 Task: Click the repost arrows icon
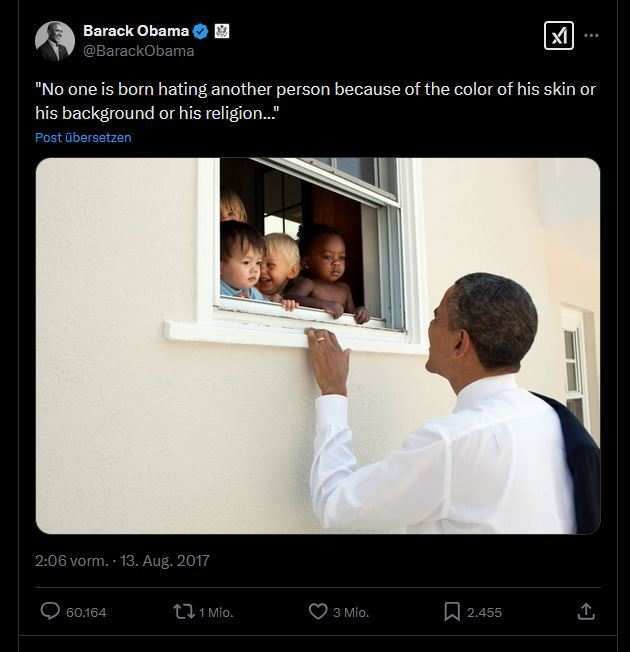[184, 611]
